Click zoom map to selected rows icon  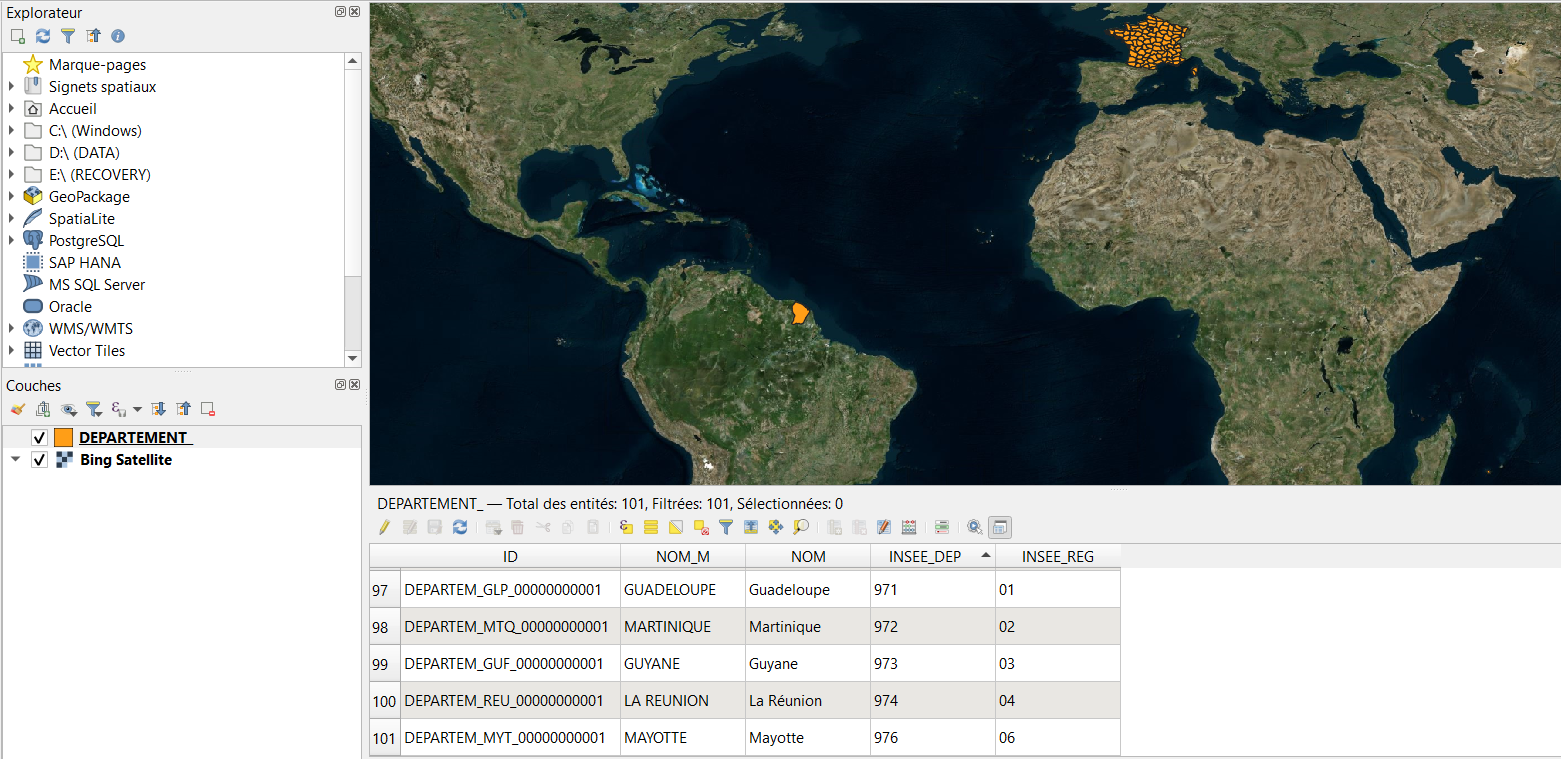pos(801,527)
